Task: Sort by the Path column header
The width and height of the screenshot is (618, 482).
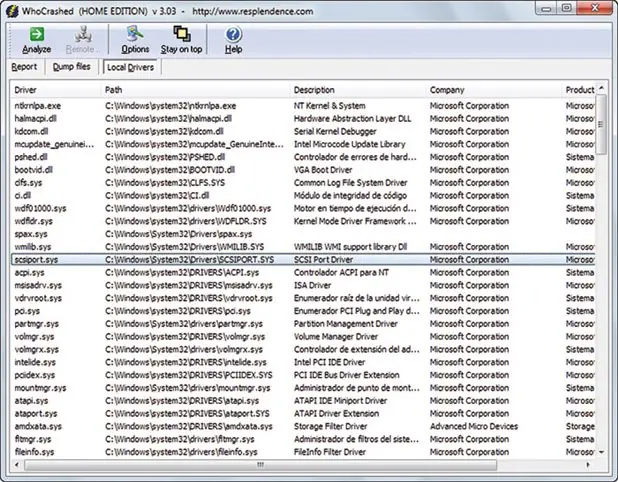Action: tap(195, 90)
